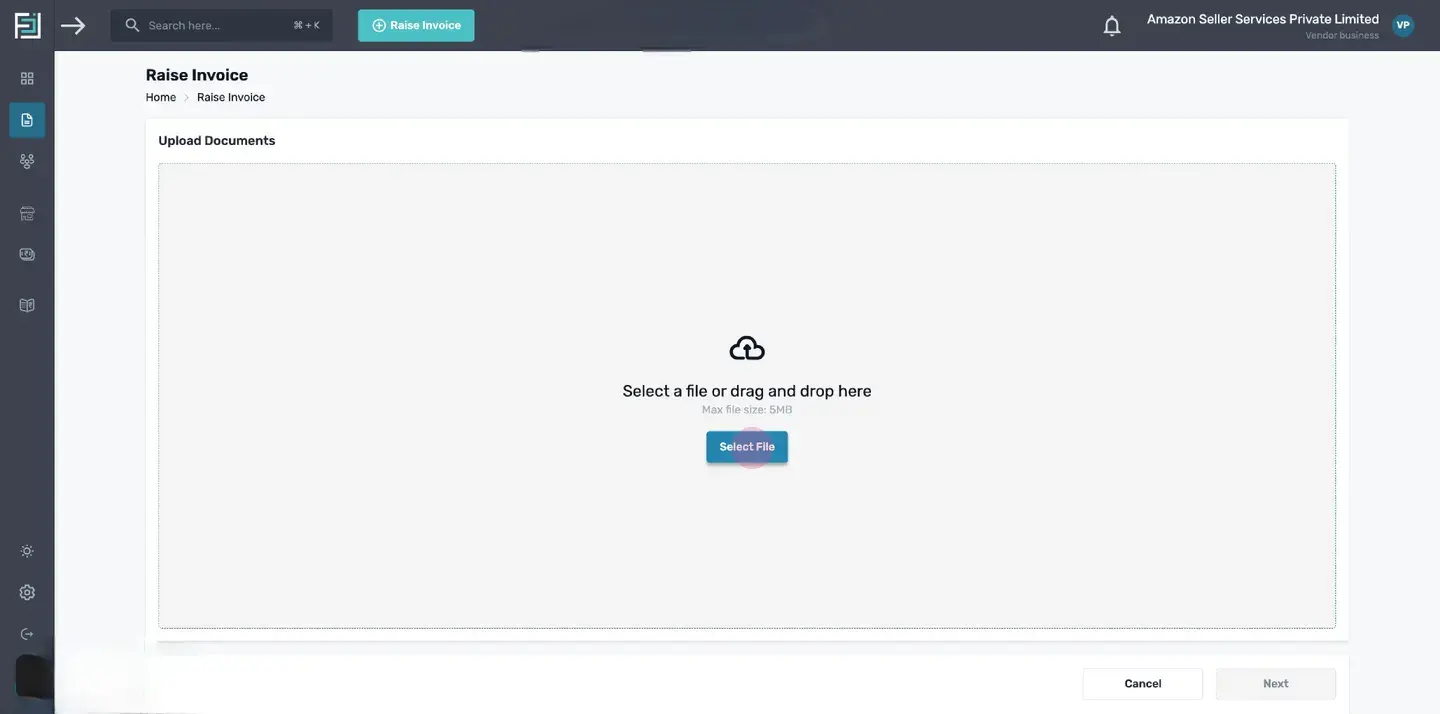Click the Raise Invoice page title
This screenshot has height=714, width=1440.
[x=197, y=75]
